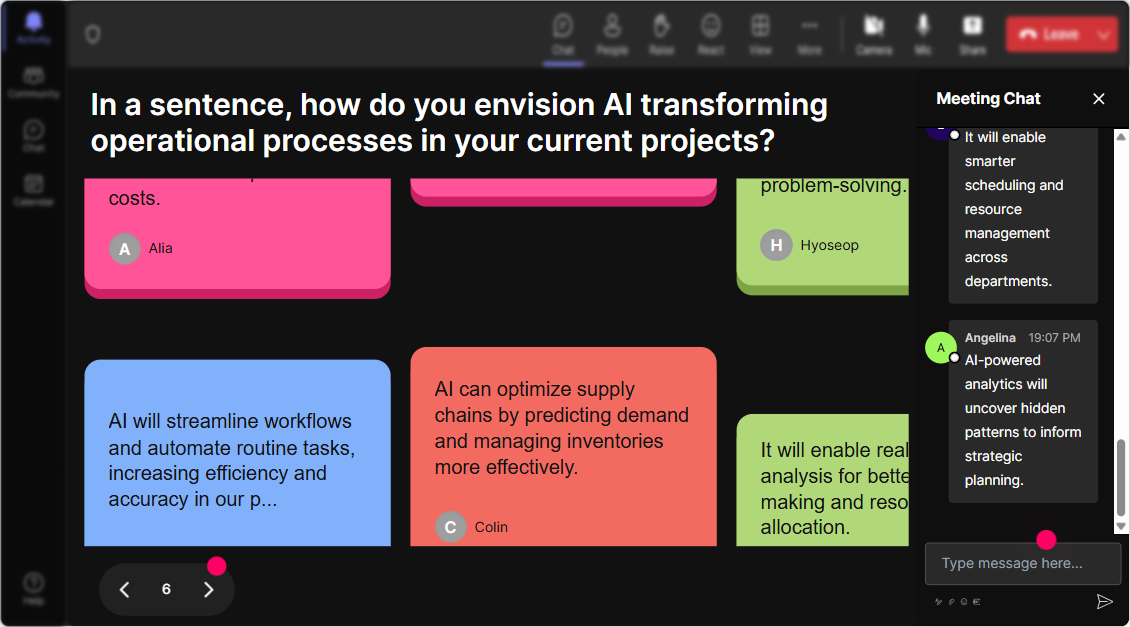This screenshot has width=1130, height=627.
Task: Click the 19:07 PM timestamp in chat
Action: point(1054,338)
